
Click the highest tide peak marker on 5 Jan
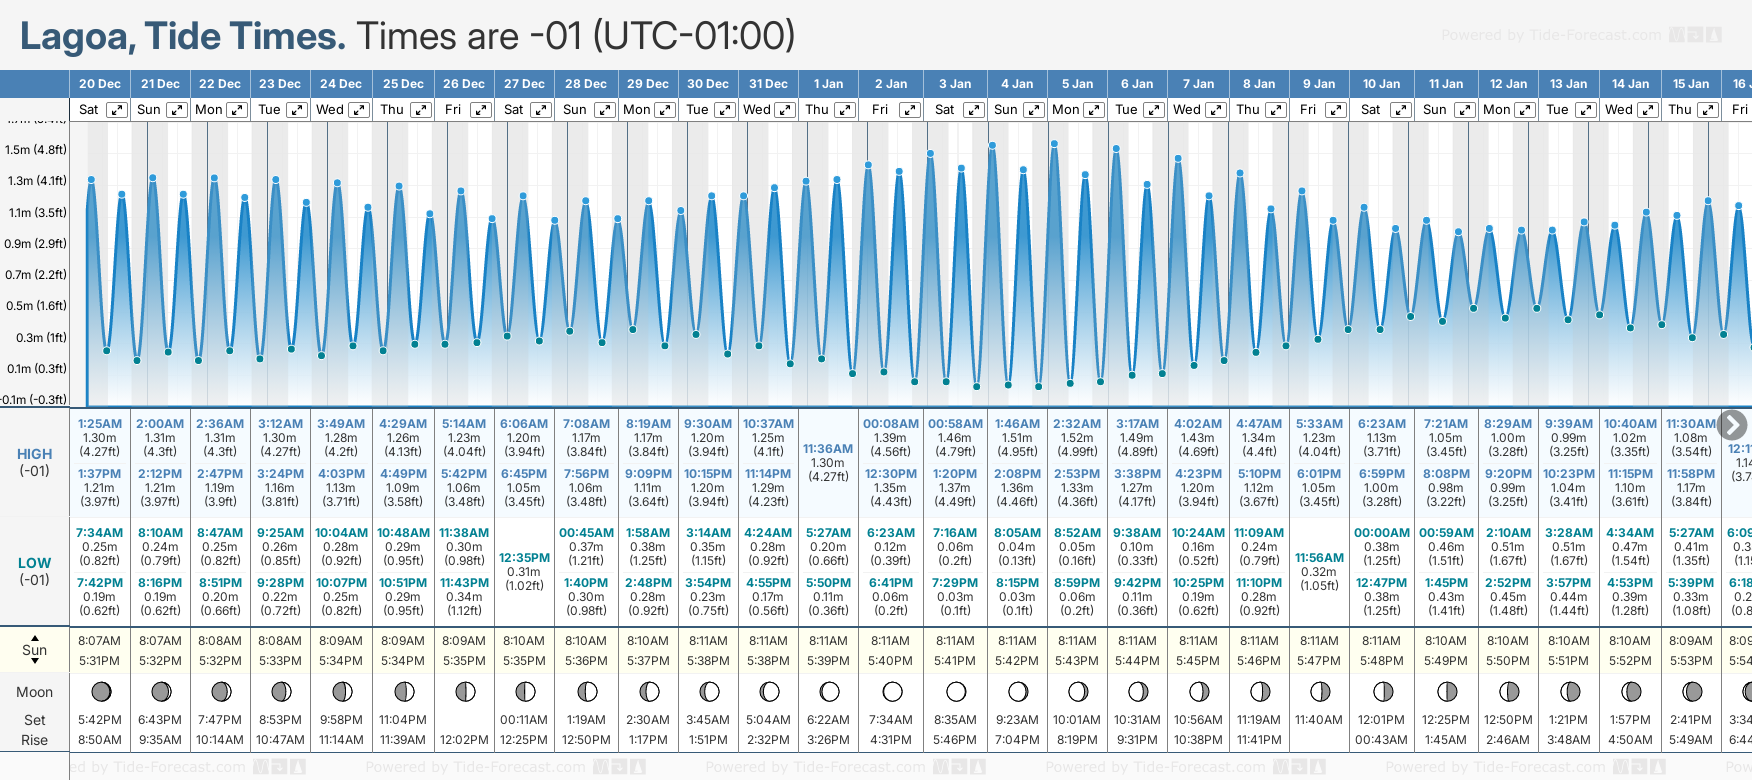(x=1054, y=144)
